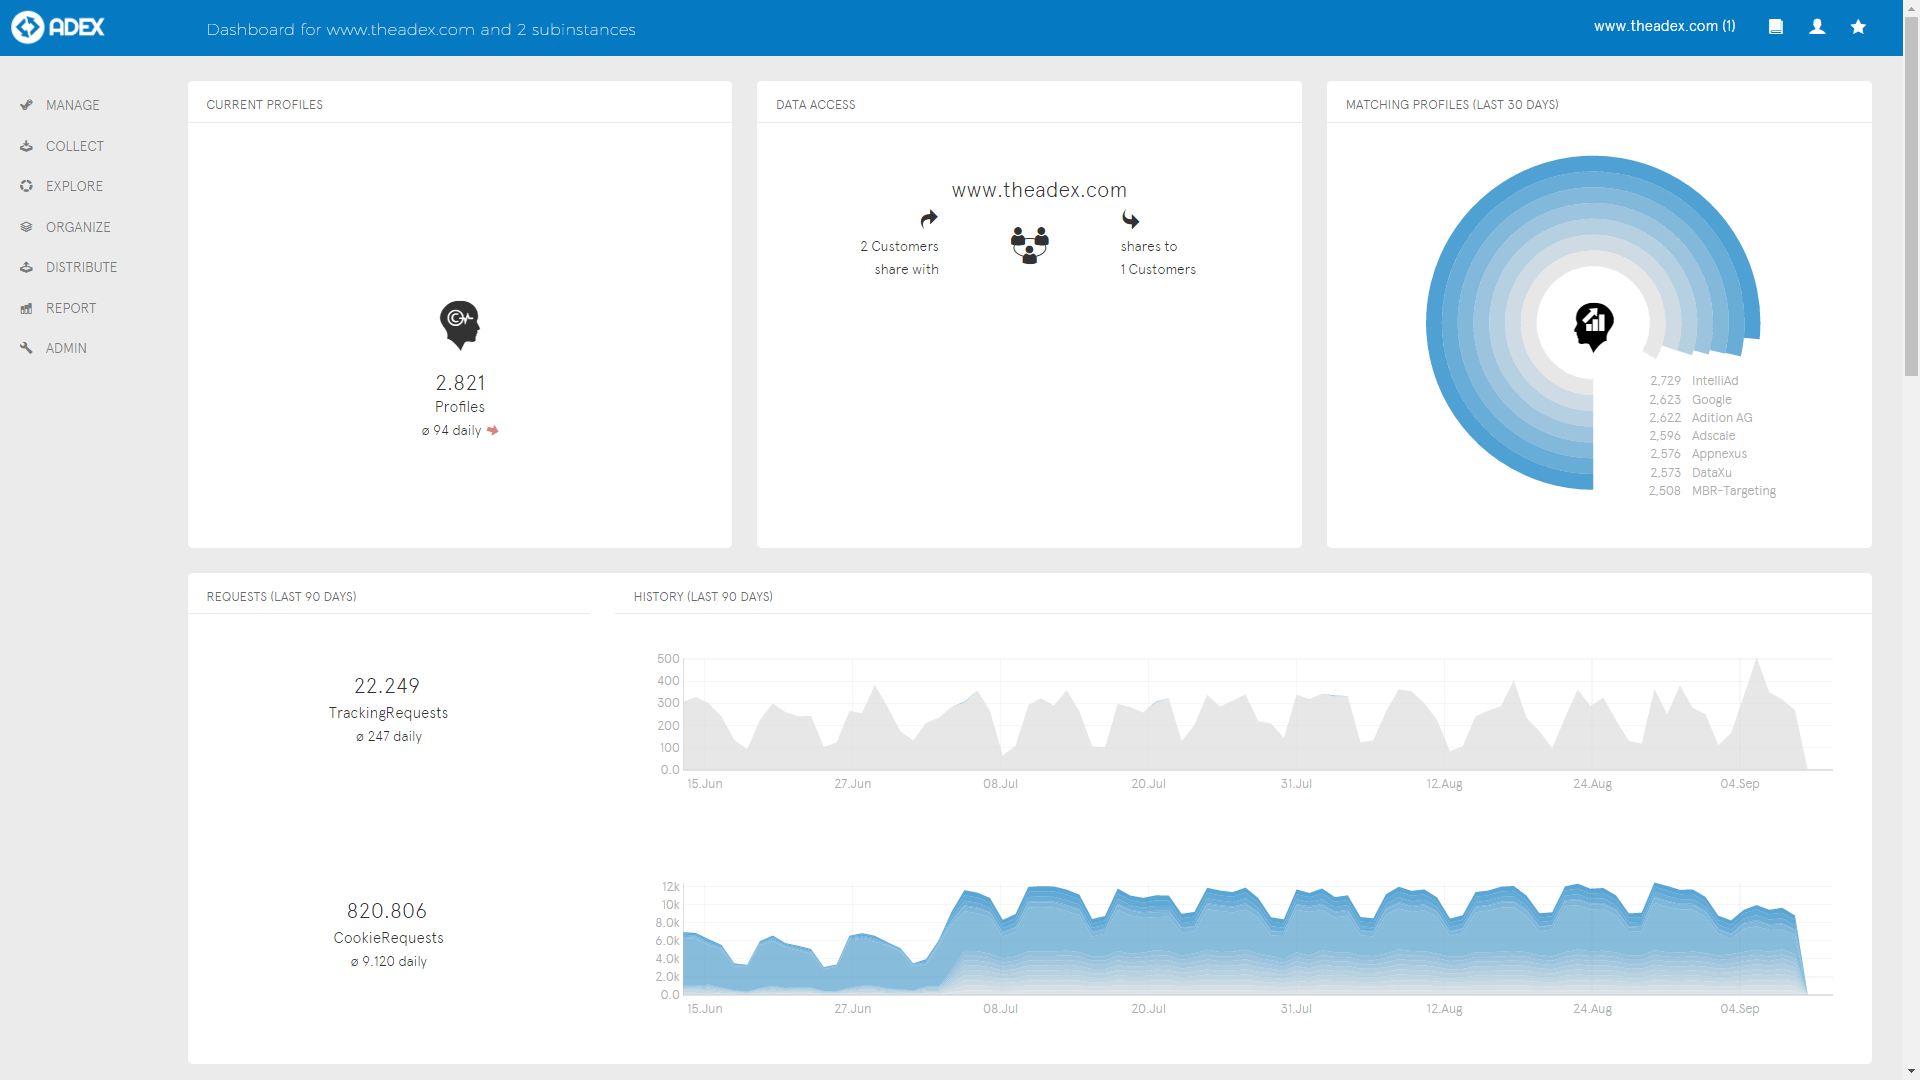Click the star favorites icon

(1858, 27)
